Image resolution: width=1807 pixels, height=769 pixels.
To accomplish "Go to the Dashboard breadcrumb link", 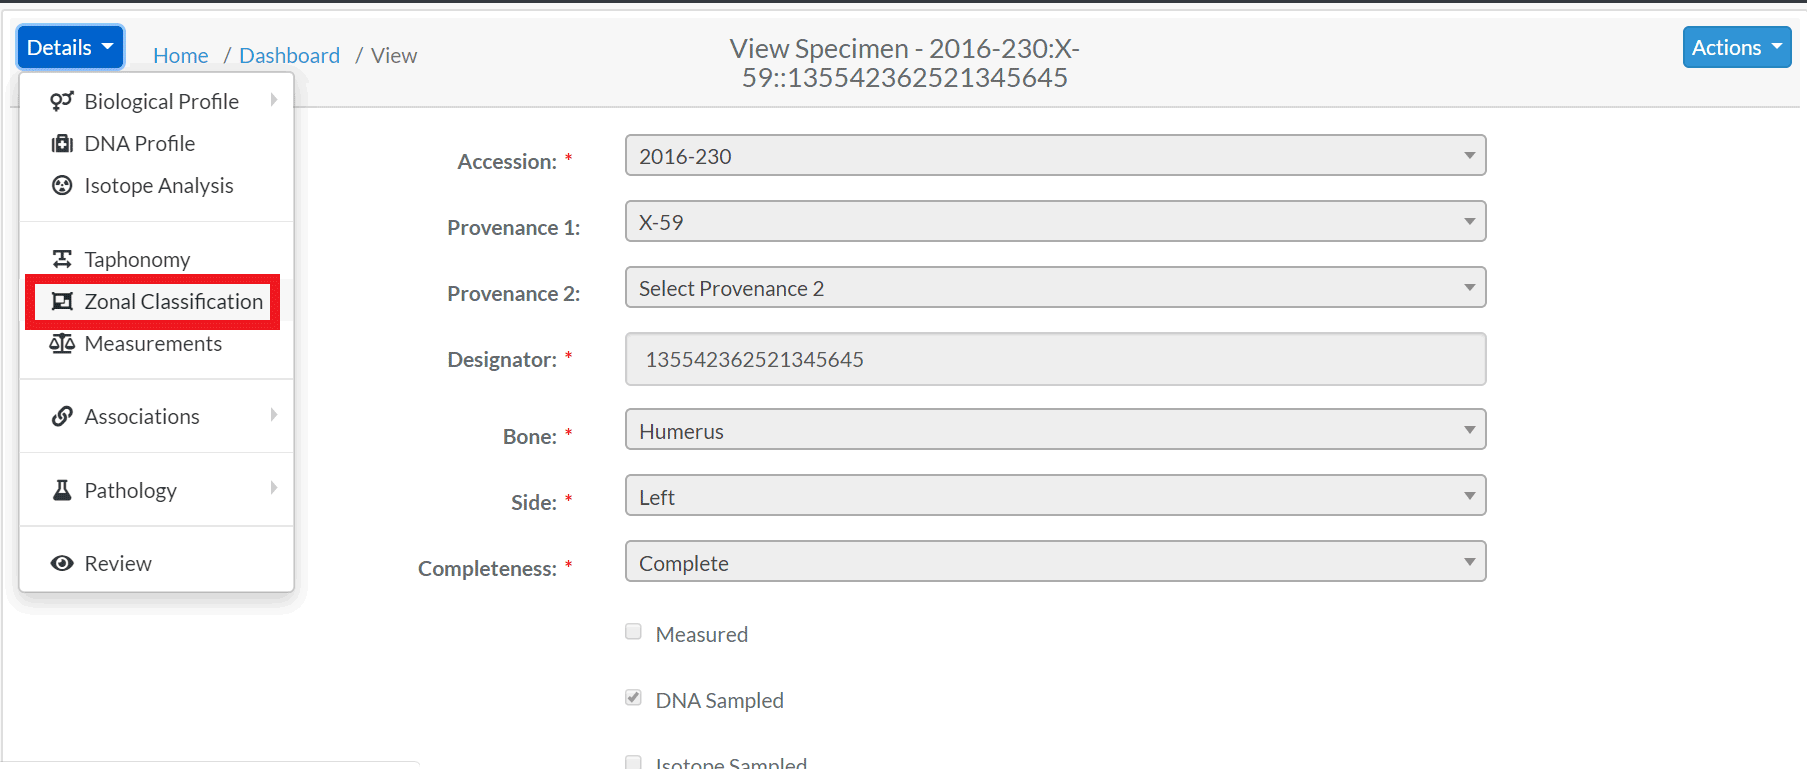I will (289, 56).
